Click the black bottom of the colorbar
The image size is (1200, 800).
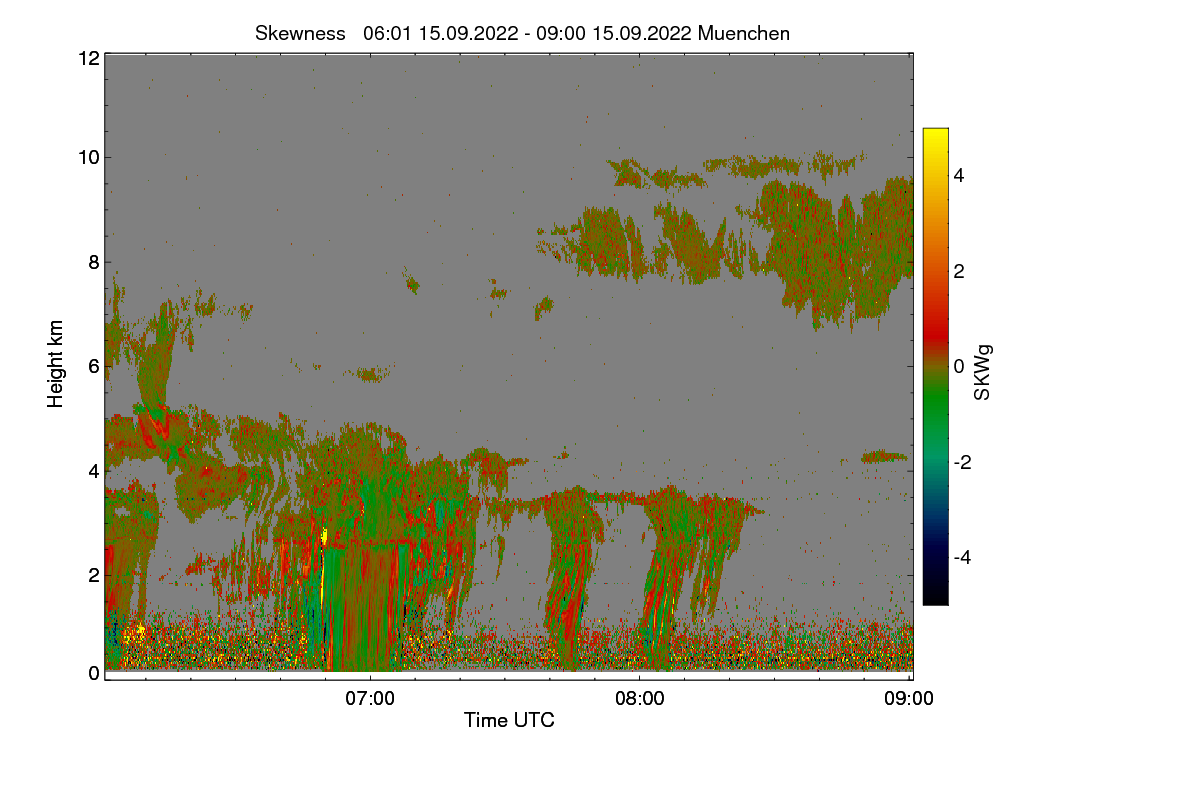click(935, 596)
